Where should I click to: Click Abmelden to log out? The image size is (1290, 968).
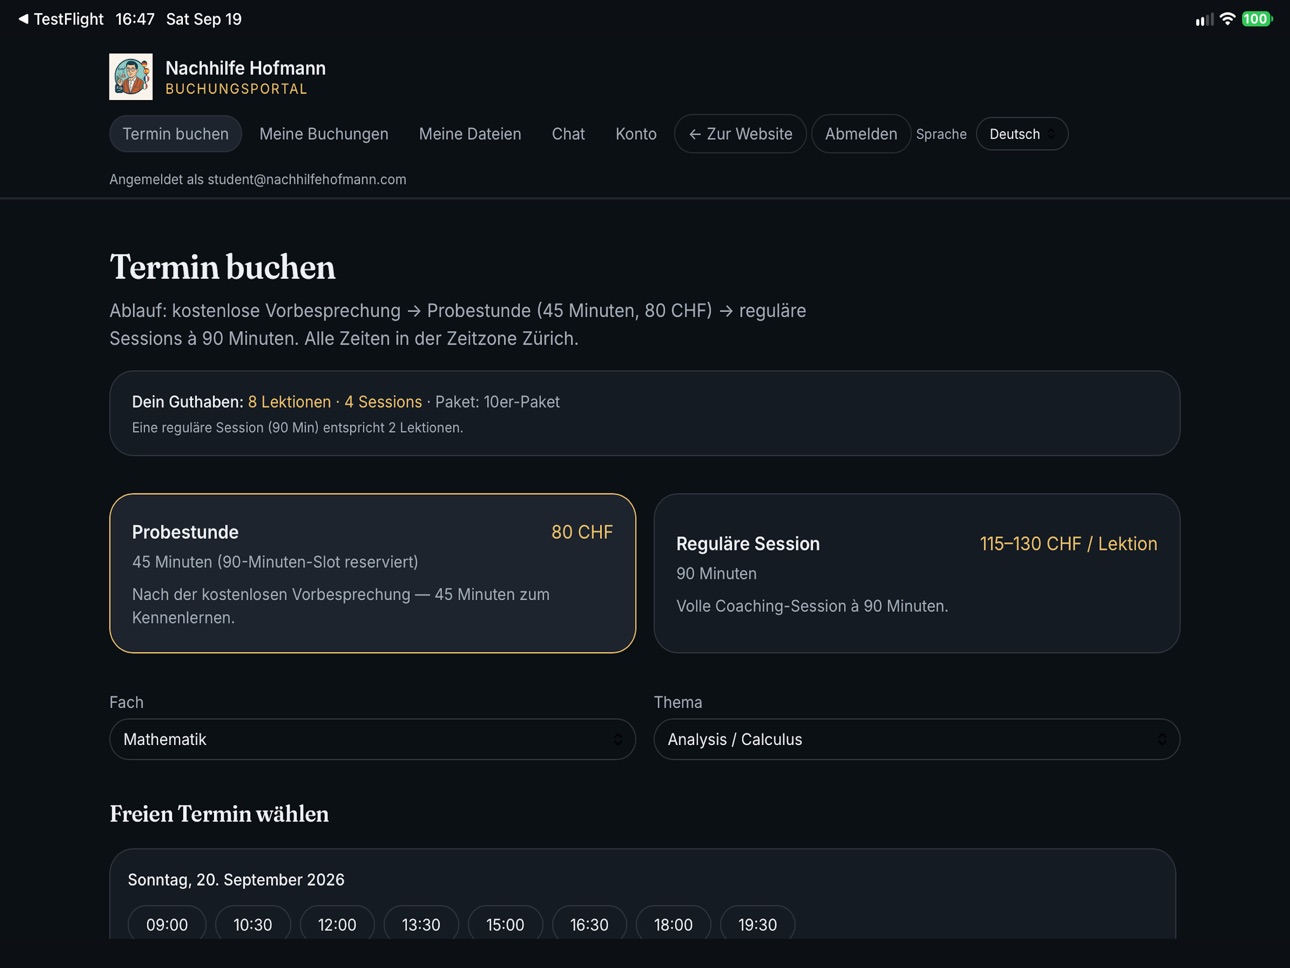click(x=861, y=134)
